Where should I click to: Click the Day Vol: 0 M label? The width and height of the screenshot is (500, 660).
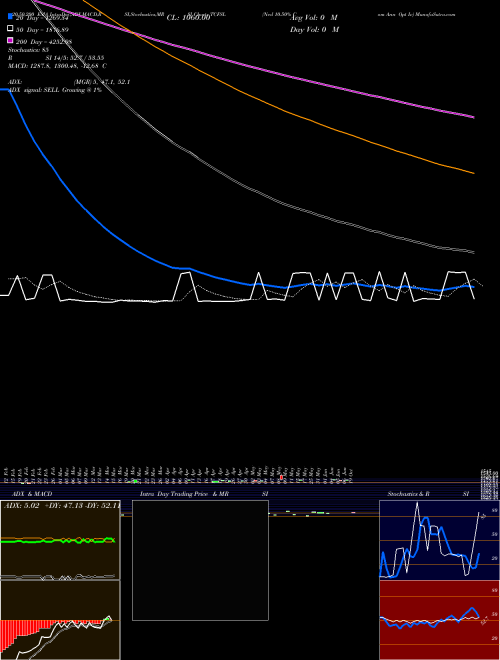click(314, 29)
